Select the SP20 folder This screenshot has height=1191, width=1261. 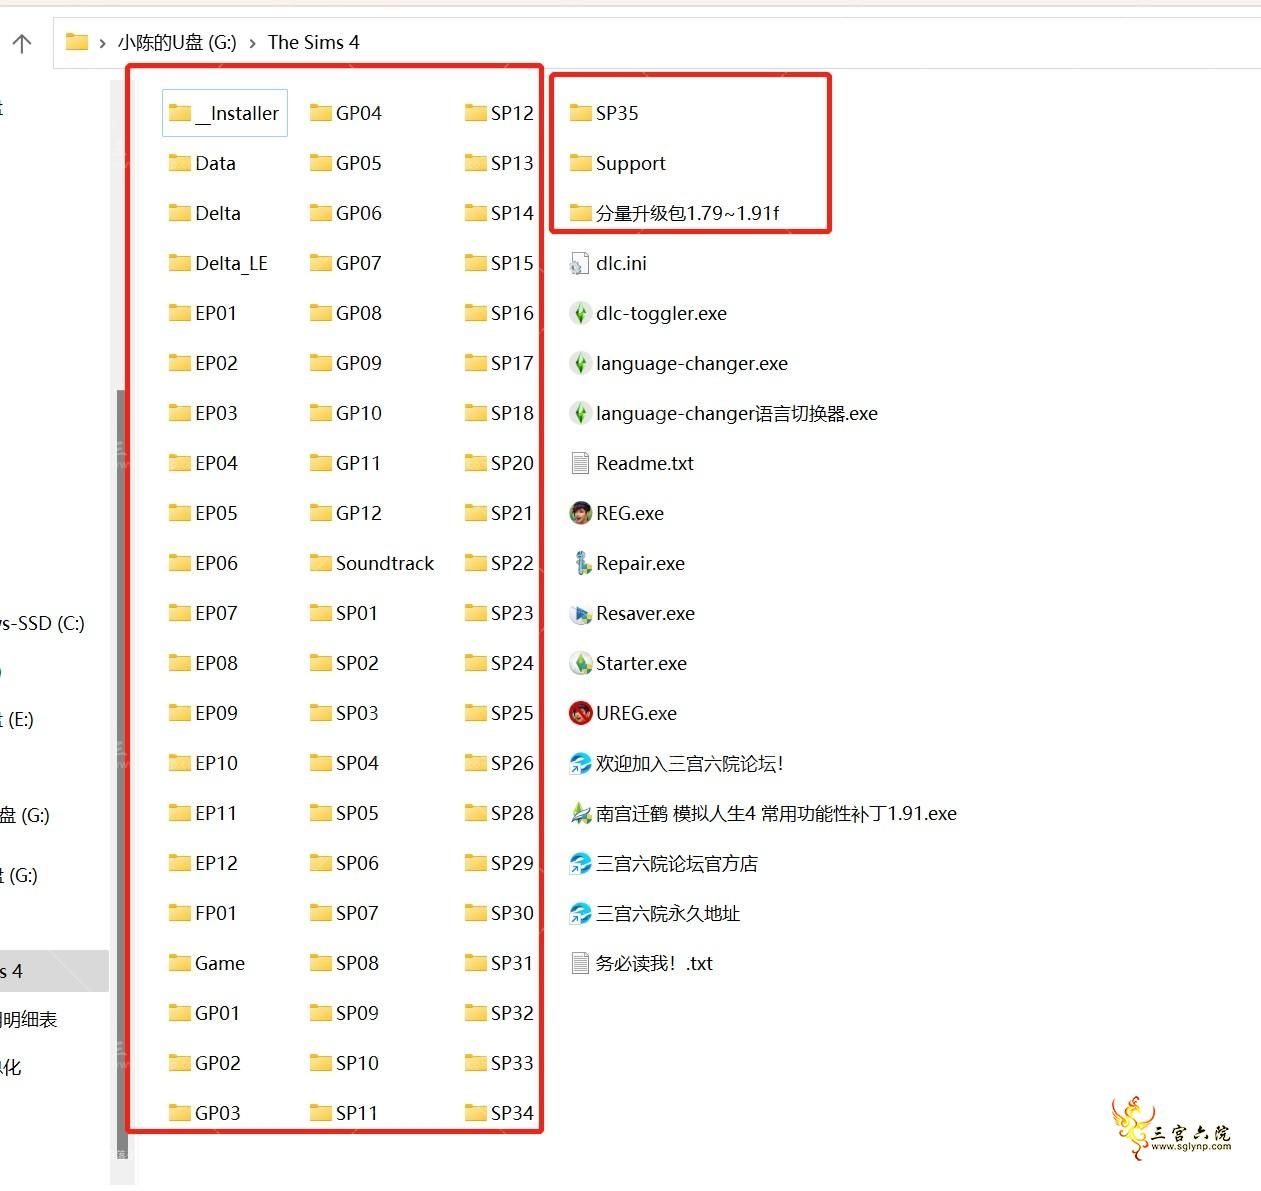tap(500, 463)
